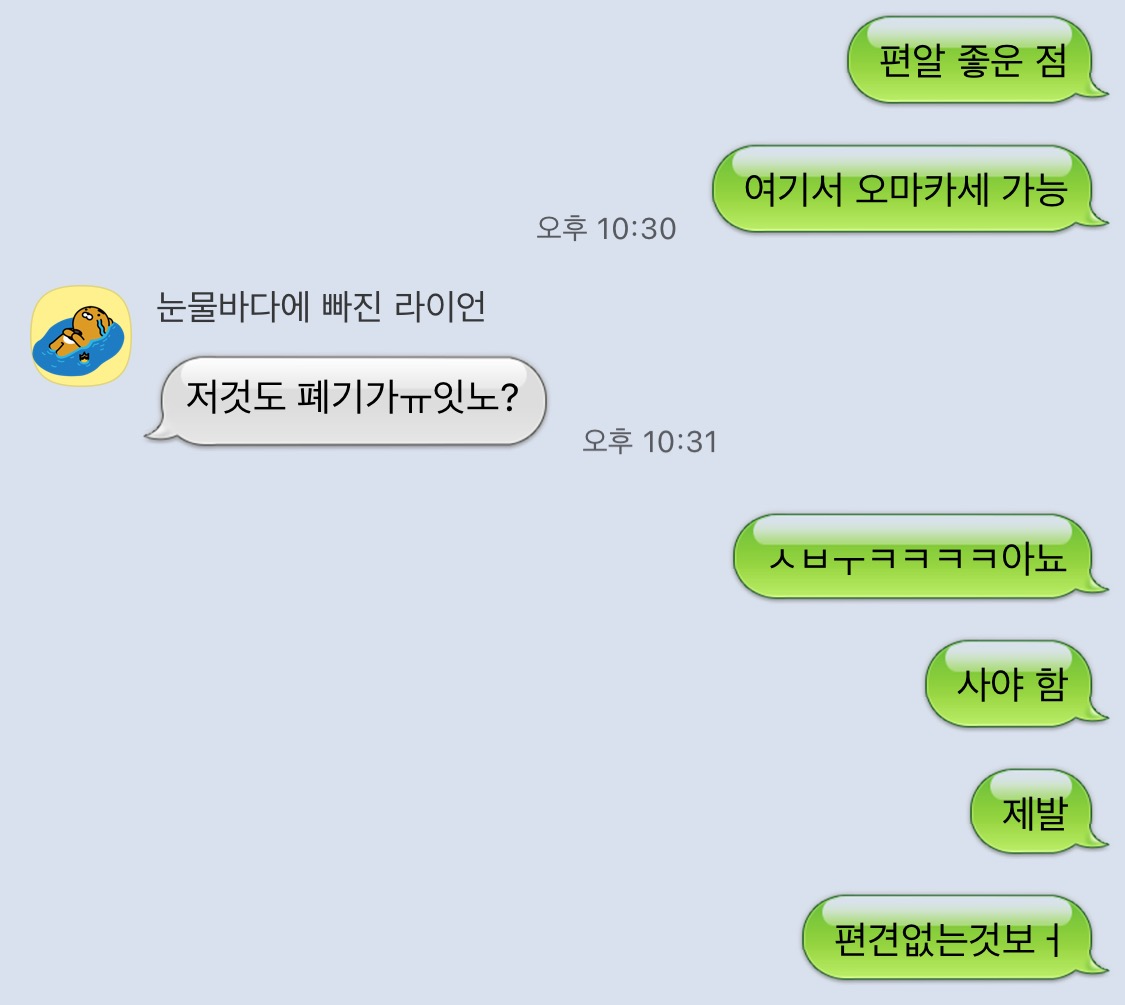Tap sender name 눈물바다에 빠진 라이언

coord(321,307)
